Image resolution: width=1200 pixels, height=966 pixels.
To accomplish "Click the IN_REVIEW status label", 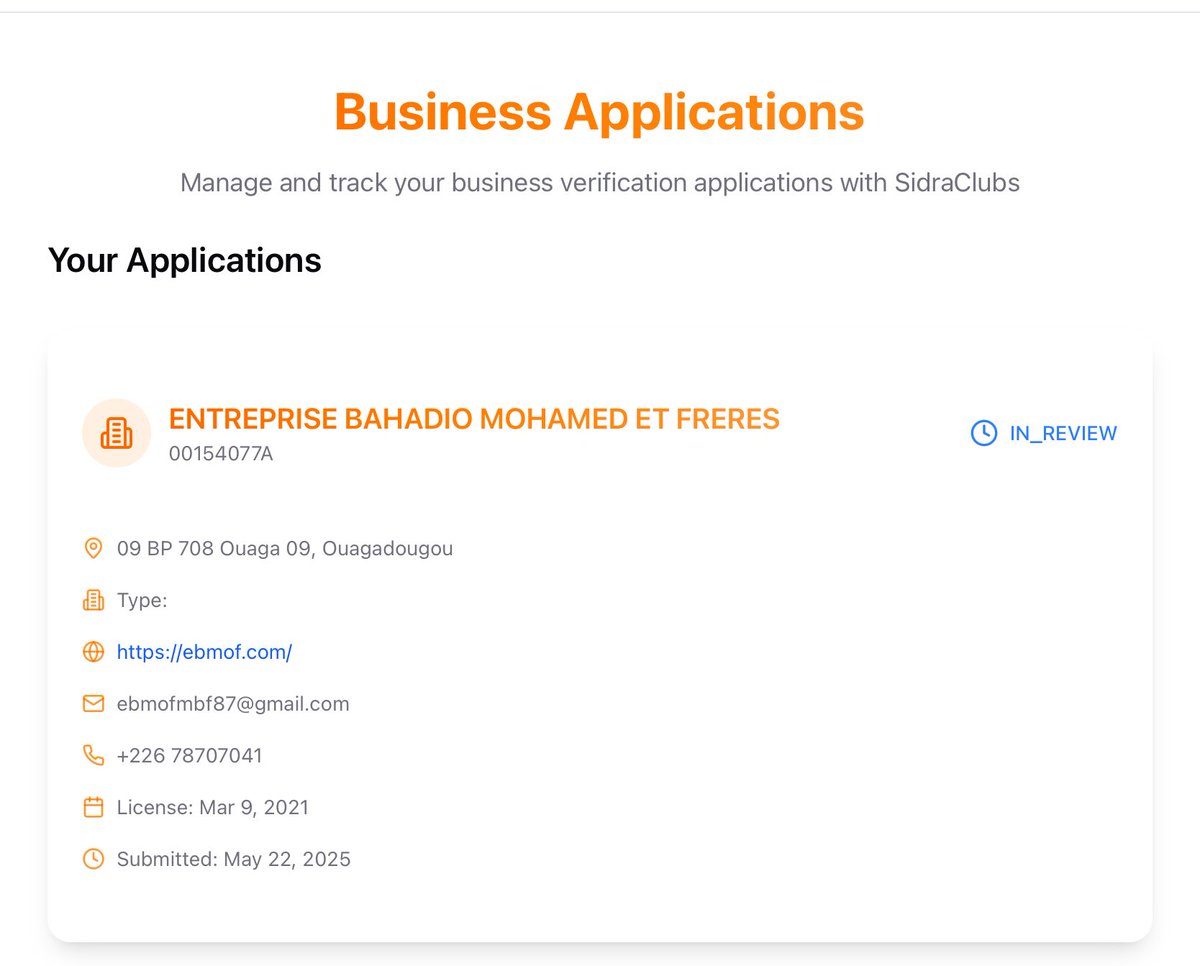I will click(x=1063, y=433).
